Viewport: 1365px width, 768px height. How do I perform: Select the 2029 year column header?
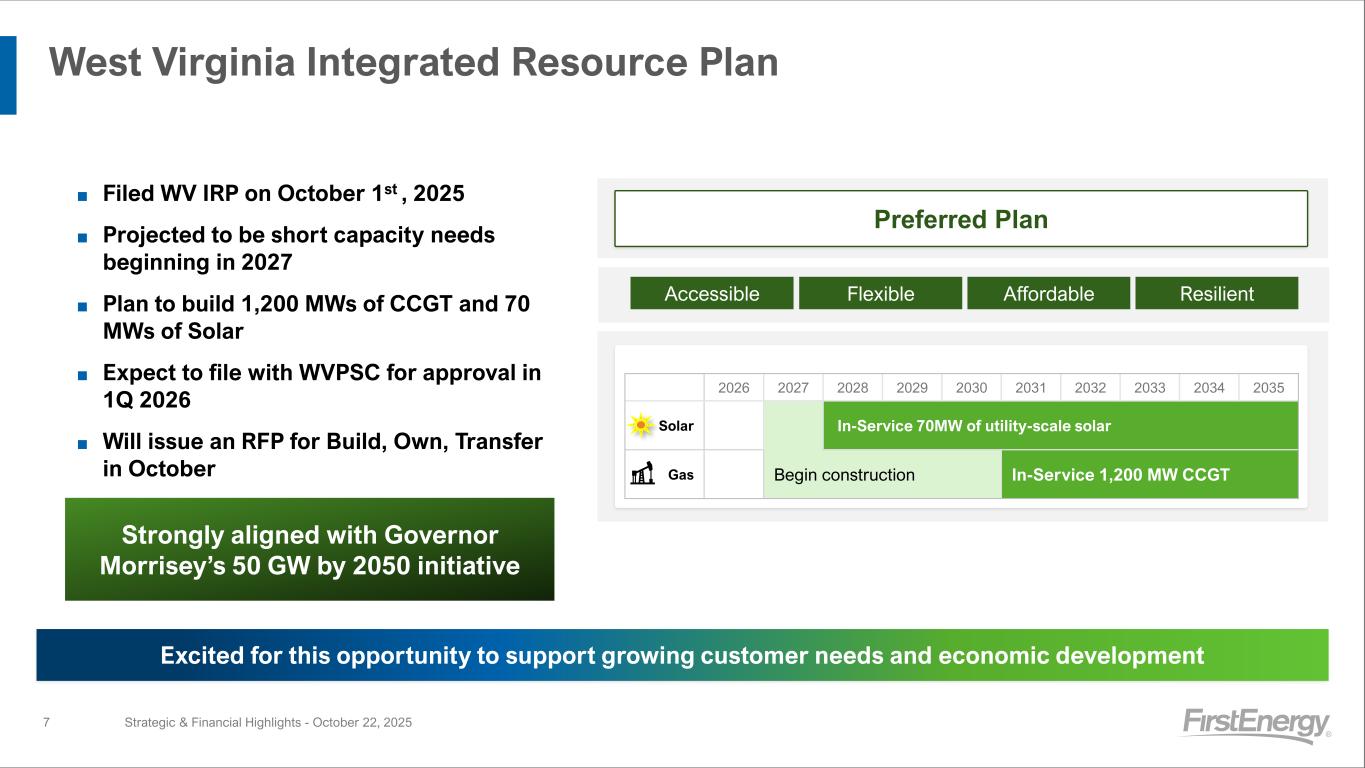coord(912,388)
